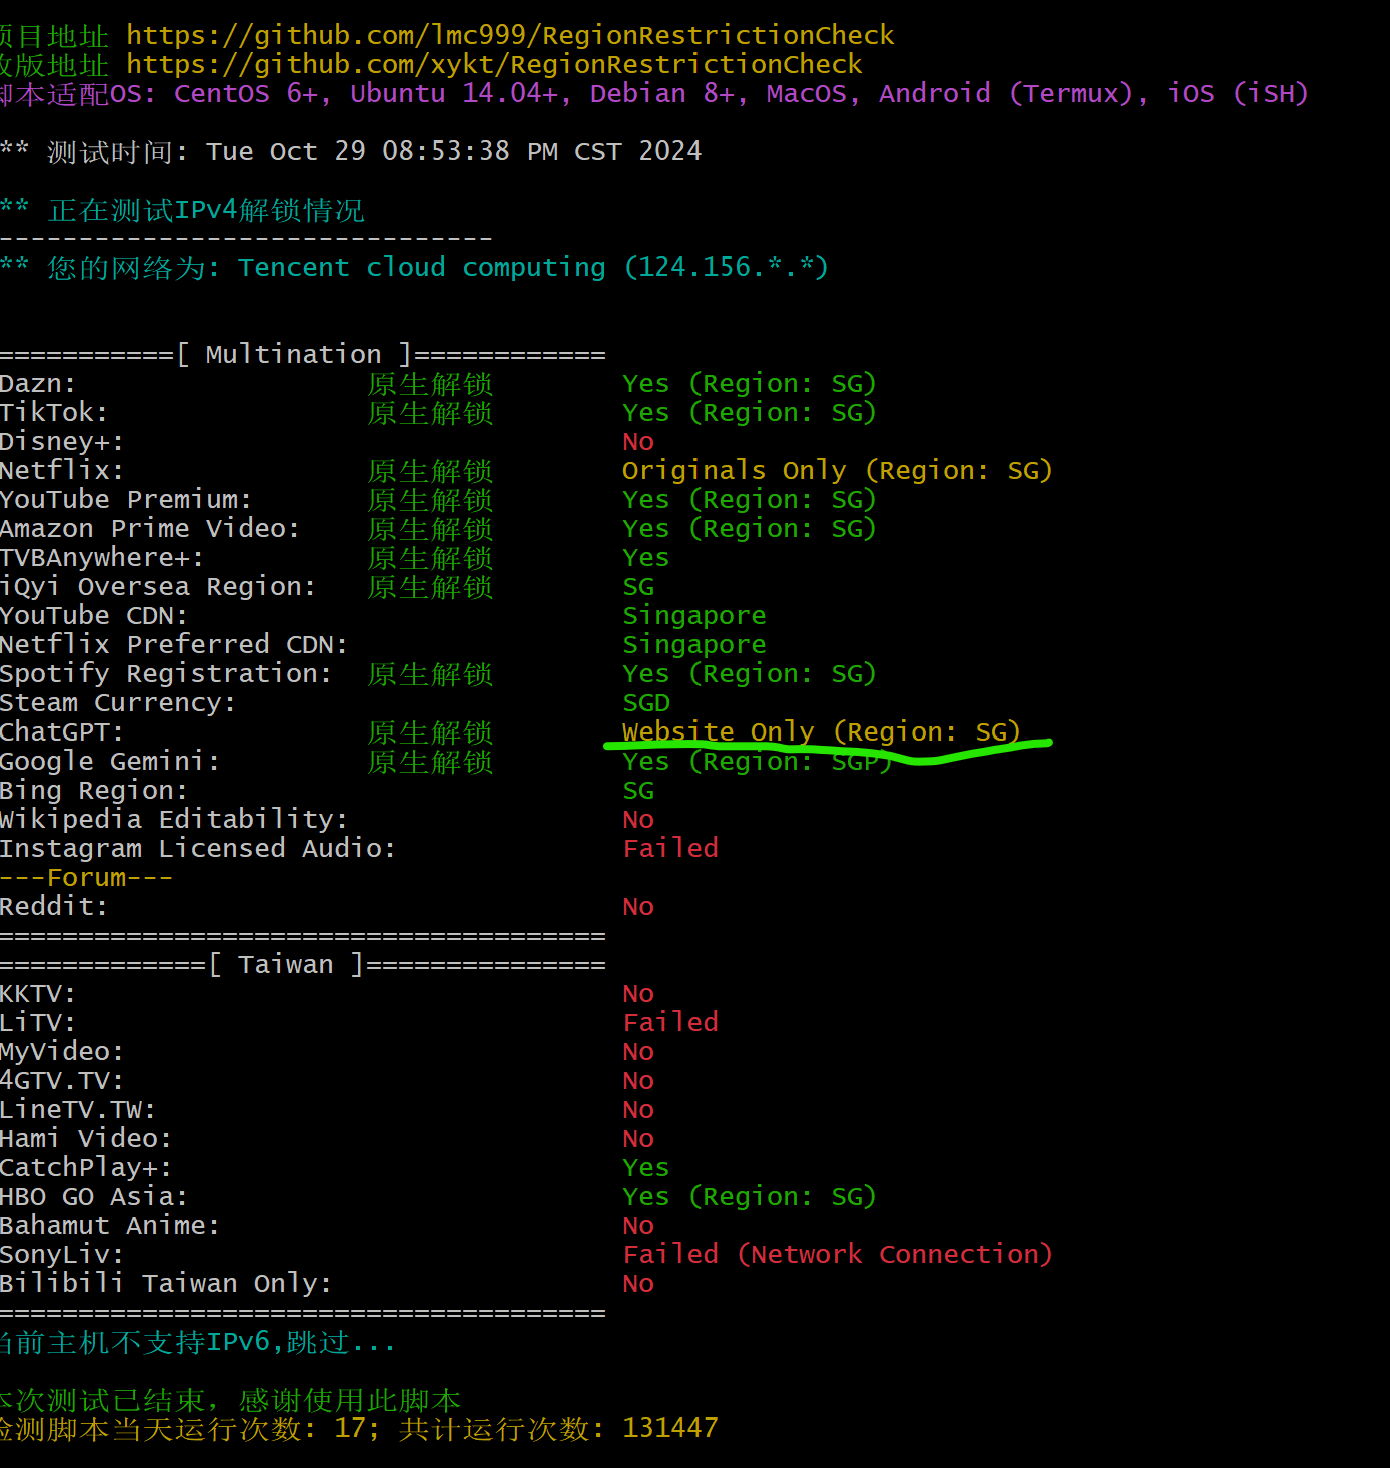Click the Steam Currency SGD value
This screenshot has width=1390, height=1468.
click(646, 703)
